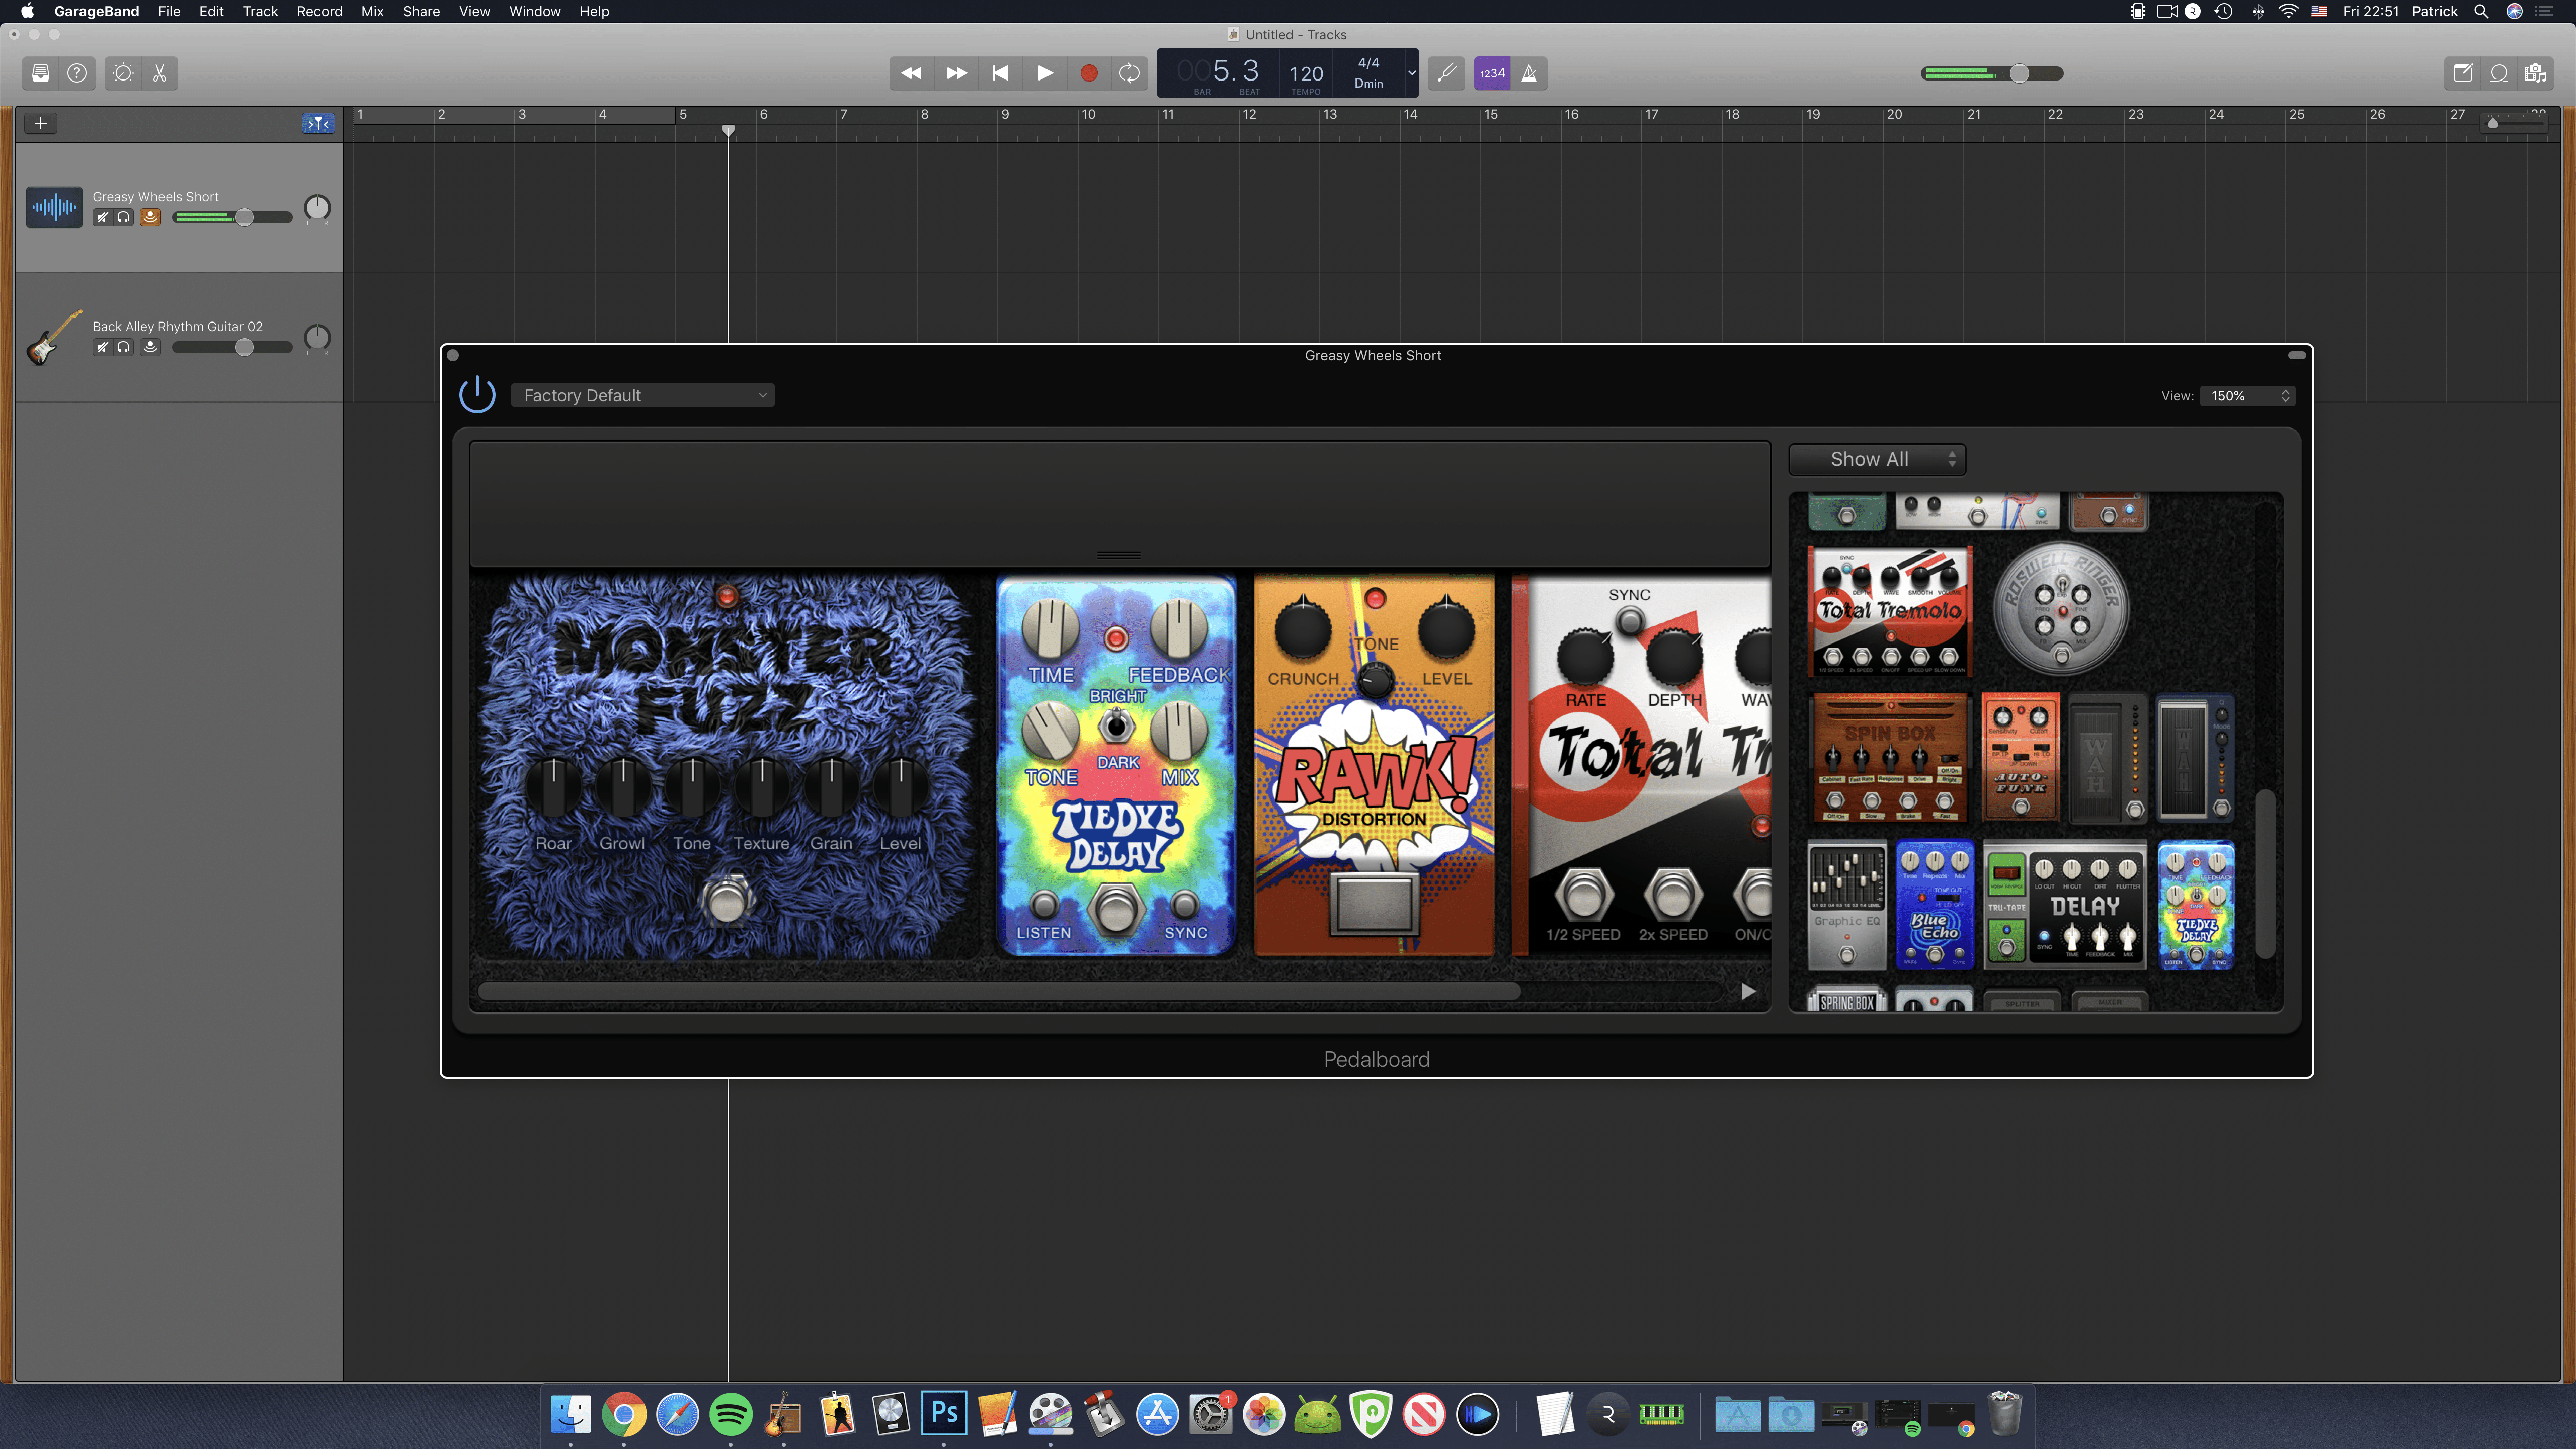Toggle the Cycle loop button

pos(1130,73)
